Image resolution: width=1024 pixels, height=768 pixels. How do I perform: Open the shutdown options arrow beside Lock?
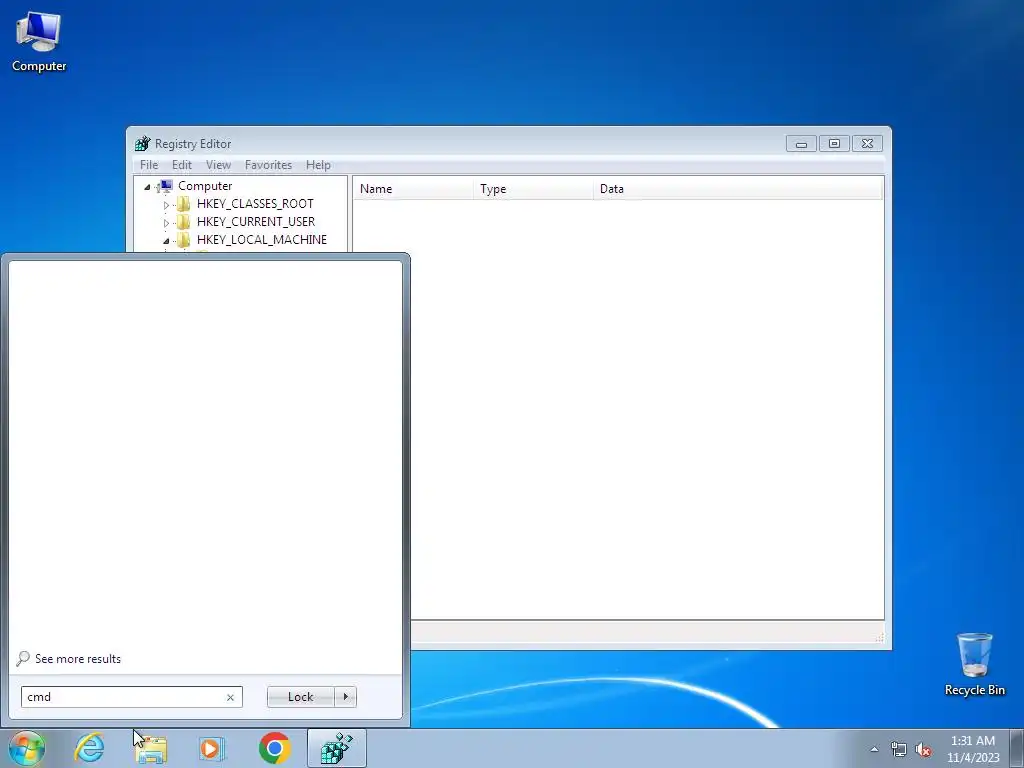(345, 697)
